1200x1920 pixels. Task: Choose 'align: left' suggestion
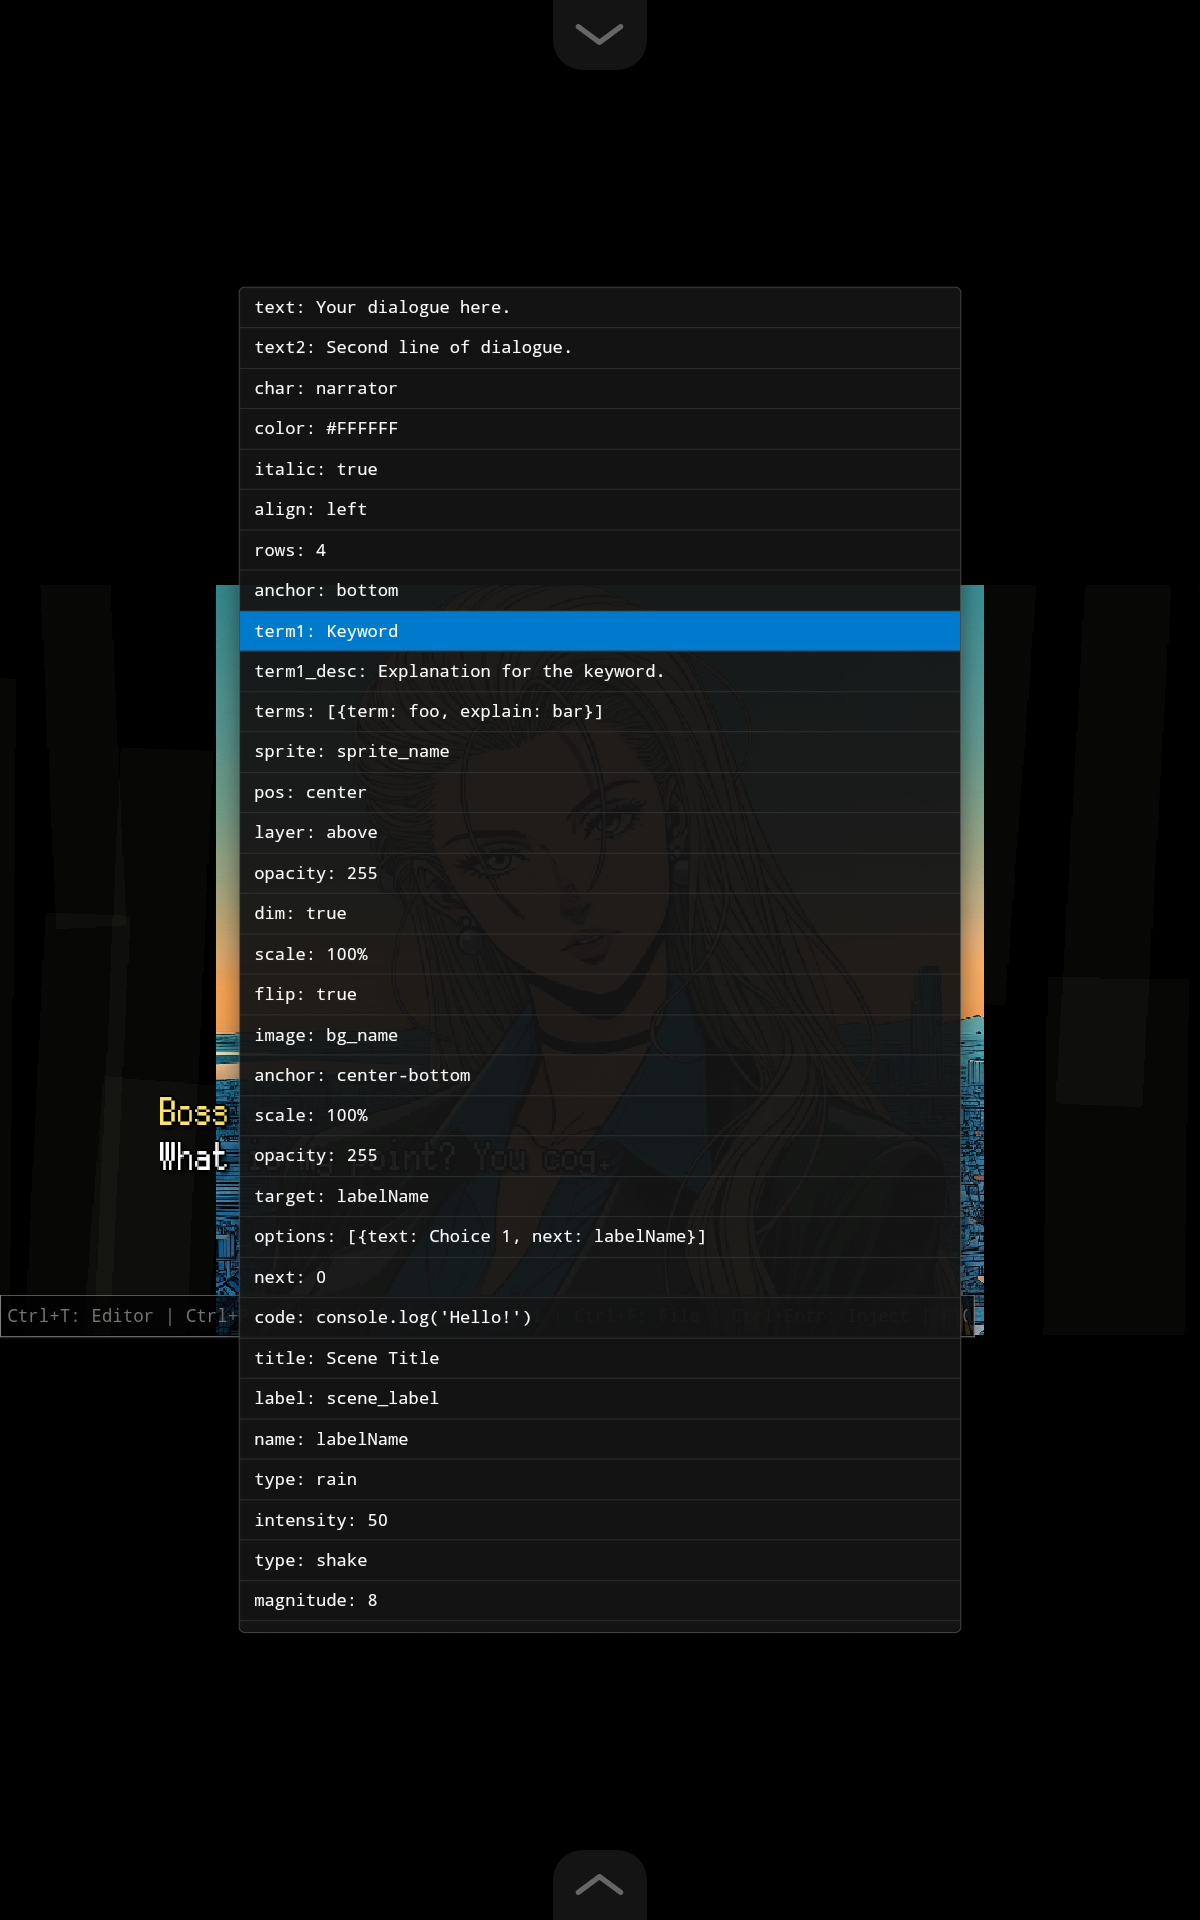coord(600,510)
